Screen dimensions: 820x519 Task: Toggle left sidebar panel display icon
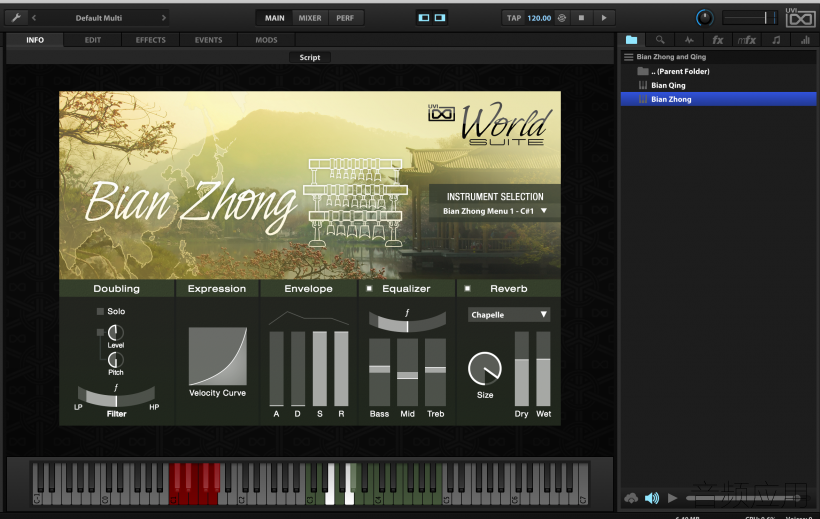tap(424, 18)
